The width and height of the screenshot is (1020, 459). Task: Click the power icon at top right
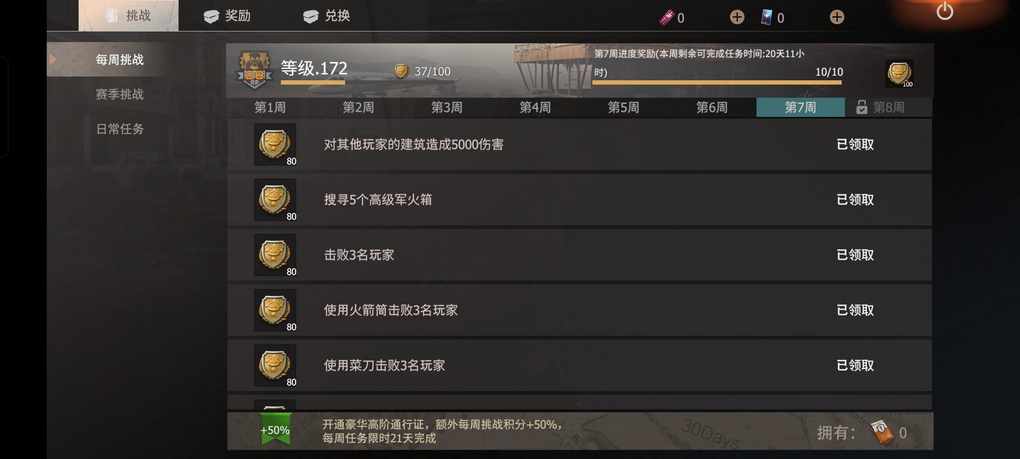945,11
